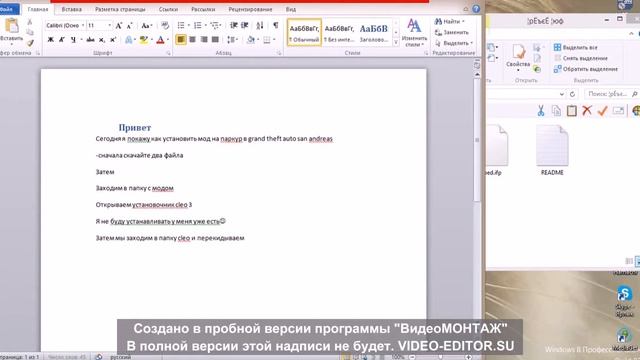Open the line spacing dropdown
This screenshot has width=640, height=360.
click(x=237, y=40)
